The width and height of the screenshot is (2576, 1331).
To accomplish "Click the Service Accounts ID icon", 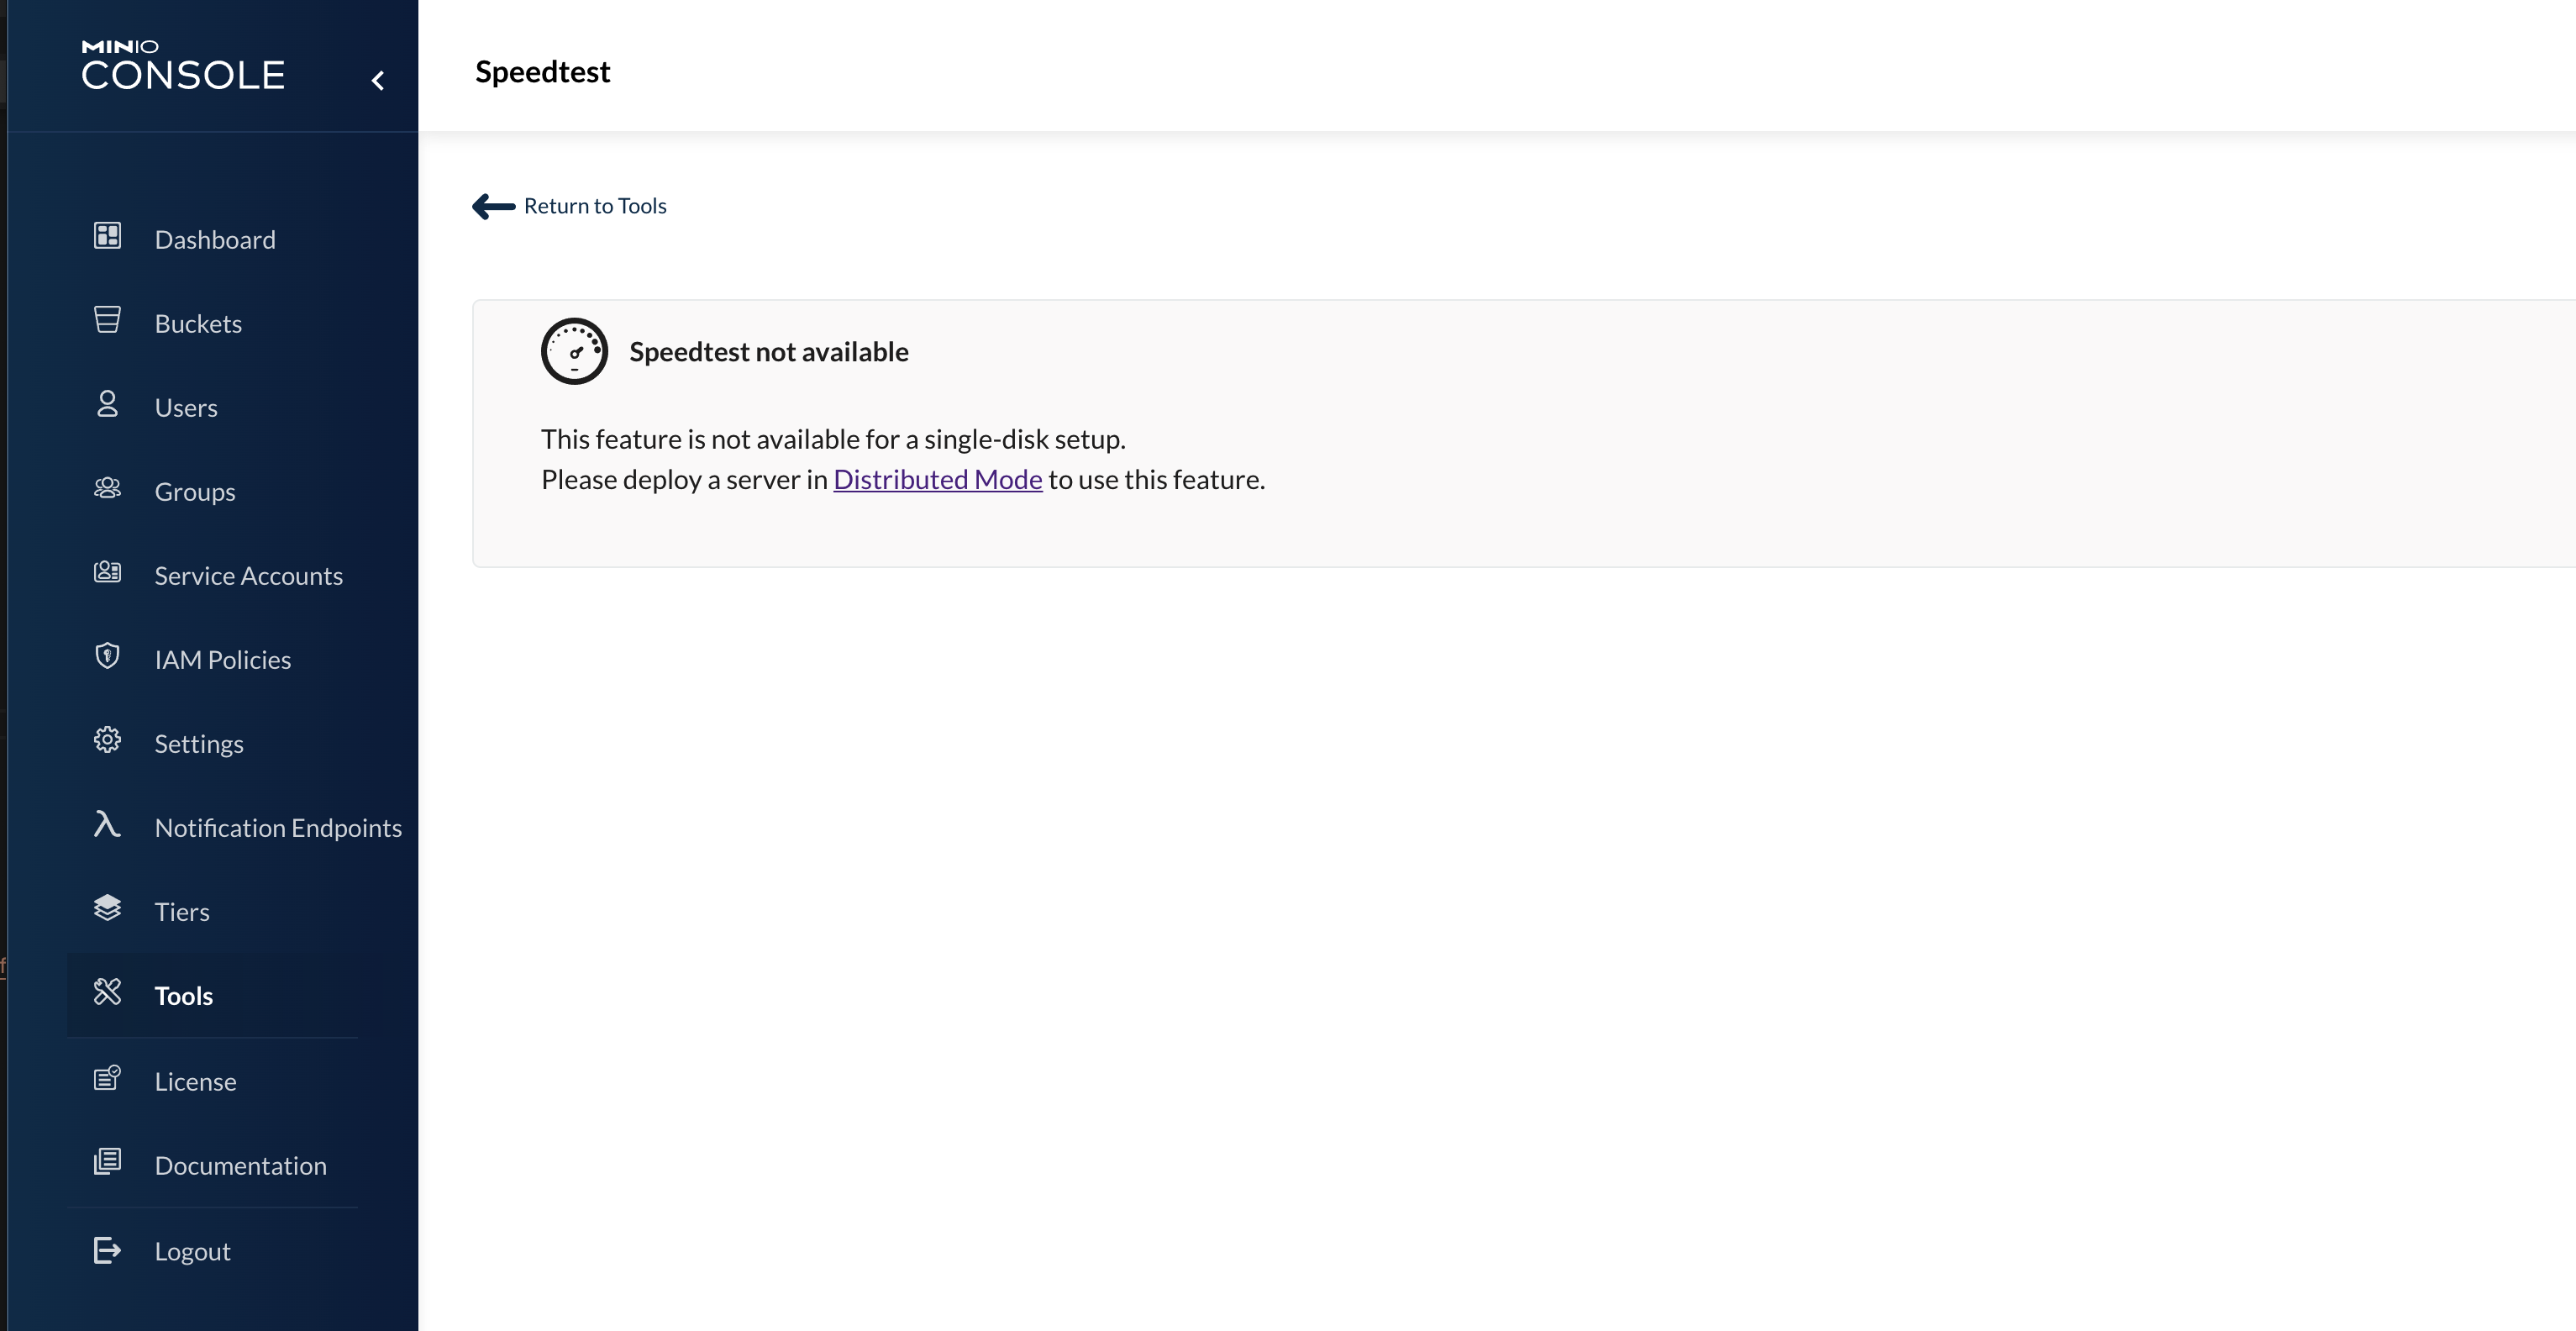I will tap(107, 572).
